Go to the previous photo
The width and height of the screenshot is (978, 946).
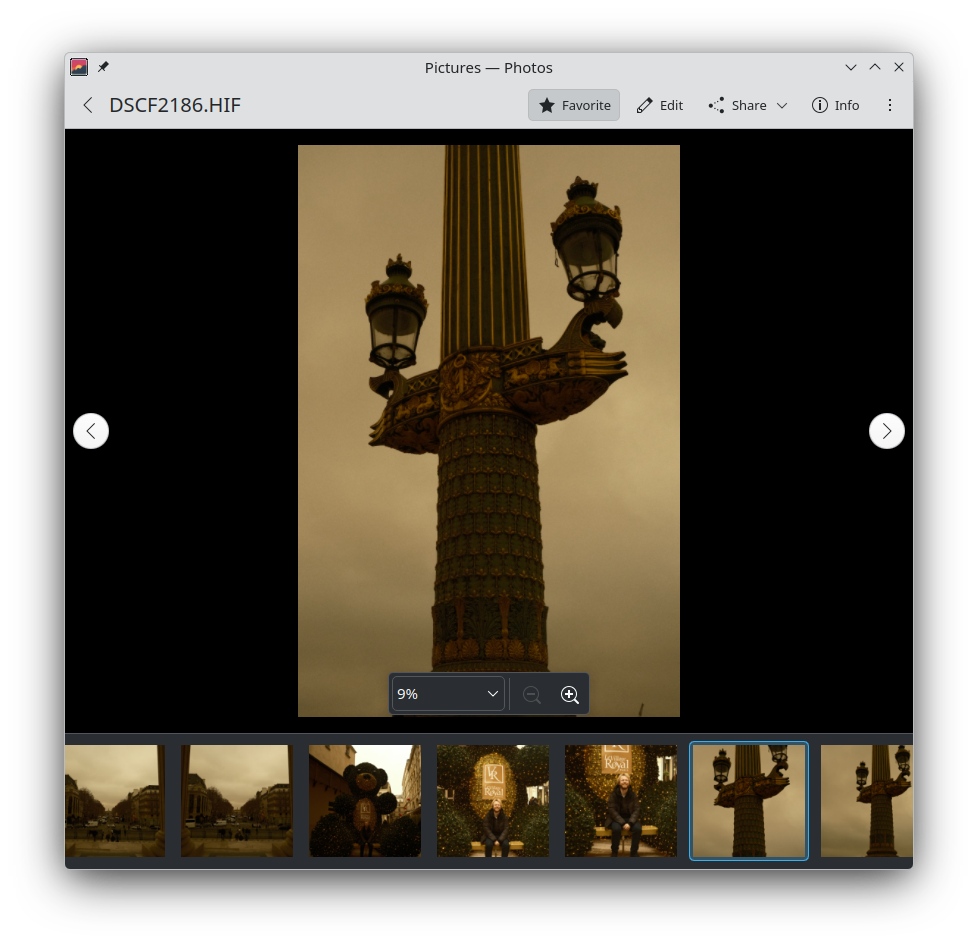(91, 431)
